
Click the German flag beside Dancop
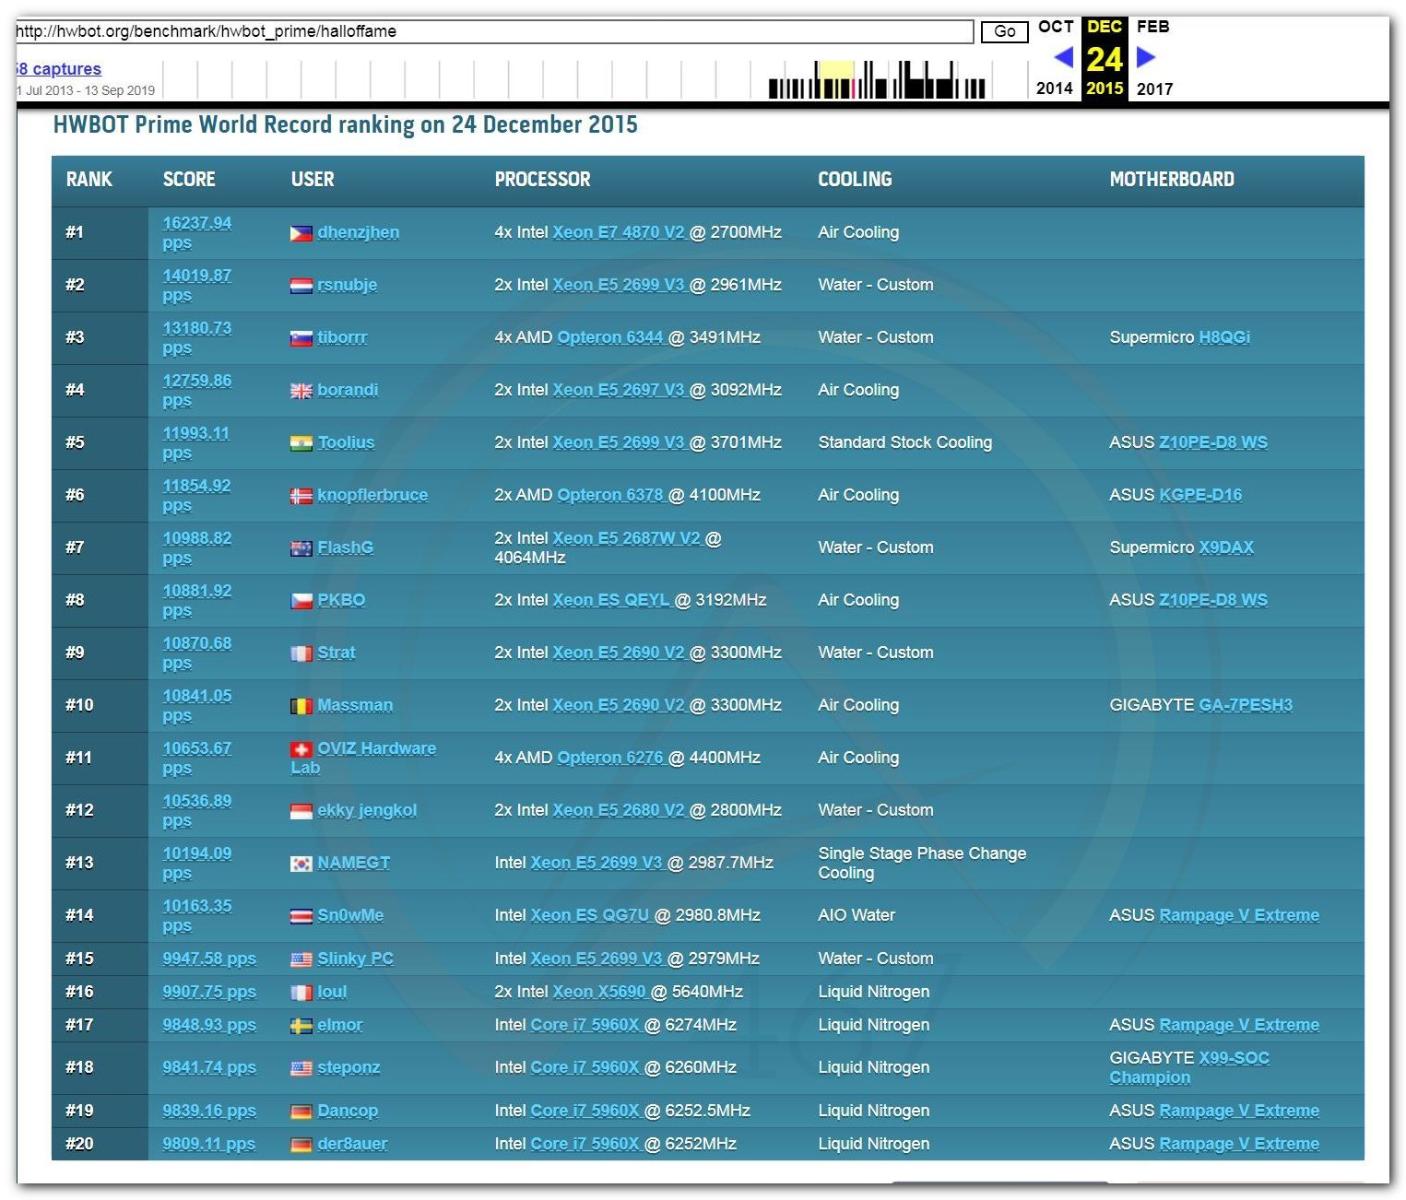[x=301, y=1111]
